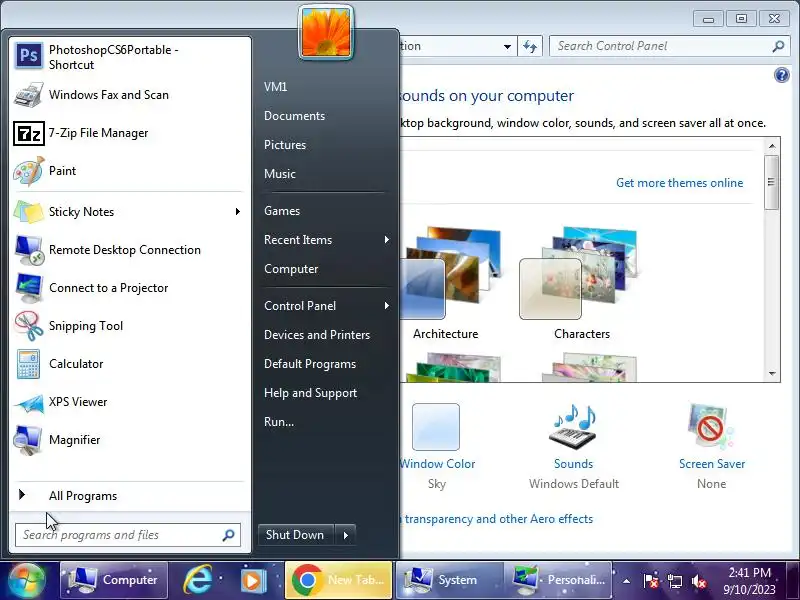Open PhotoshopCS6Portable shortcut icon

(29, 55)
